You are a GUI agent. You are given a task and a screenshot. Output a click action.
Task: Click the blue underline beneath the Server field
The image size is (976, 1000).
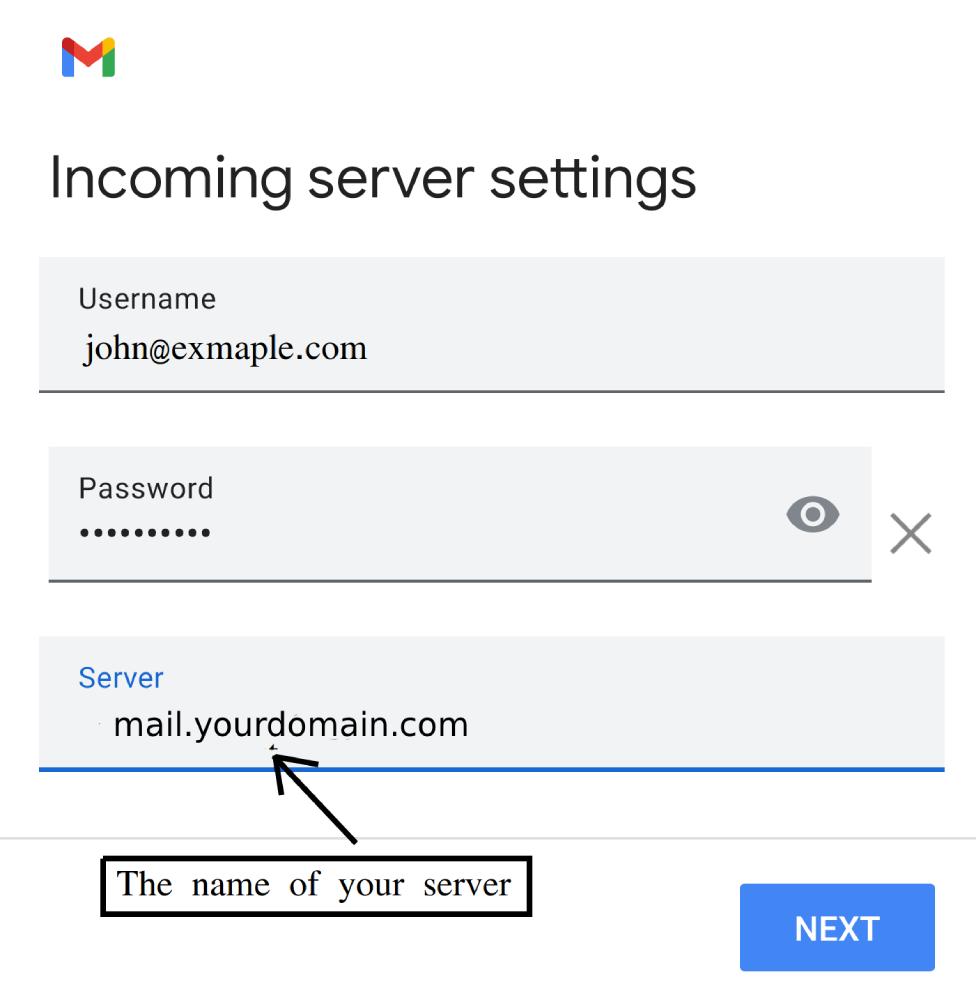490,768
